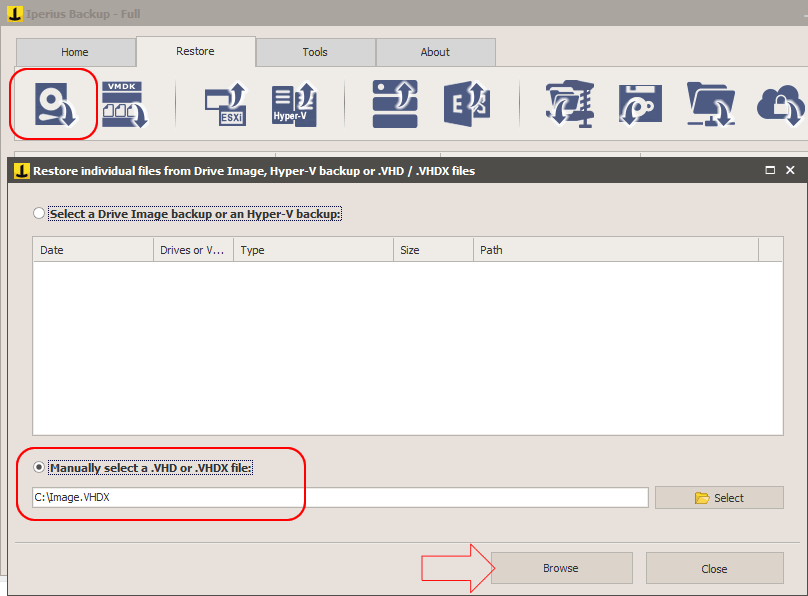This screenshot has width=808, height=596.
Task: Sort the list by Date column
Action: [x=92, y=249]
